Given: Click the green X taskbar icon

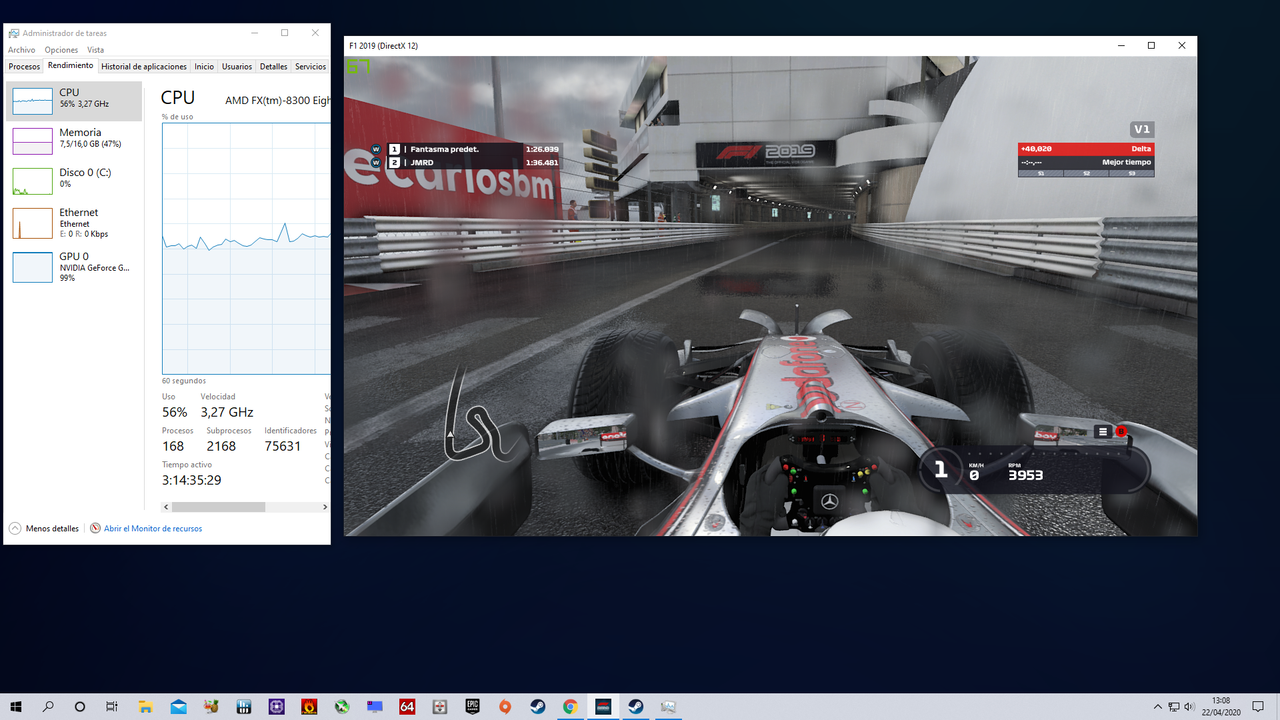Looking at the screenshot, I should click(x=342, y=706).
